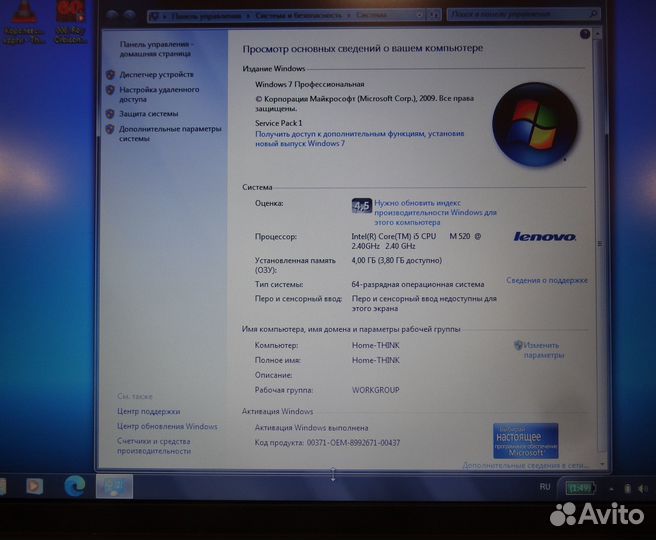This screenshot has height=540, width=656.
Task: Click full name Home-THINK next to Полное имя
Action: [x=376, y=360]
